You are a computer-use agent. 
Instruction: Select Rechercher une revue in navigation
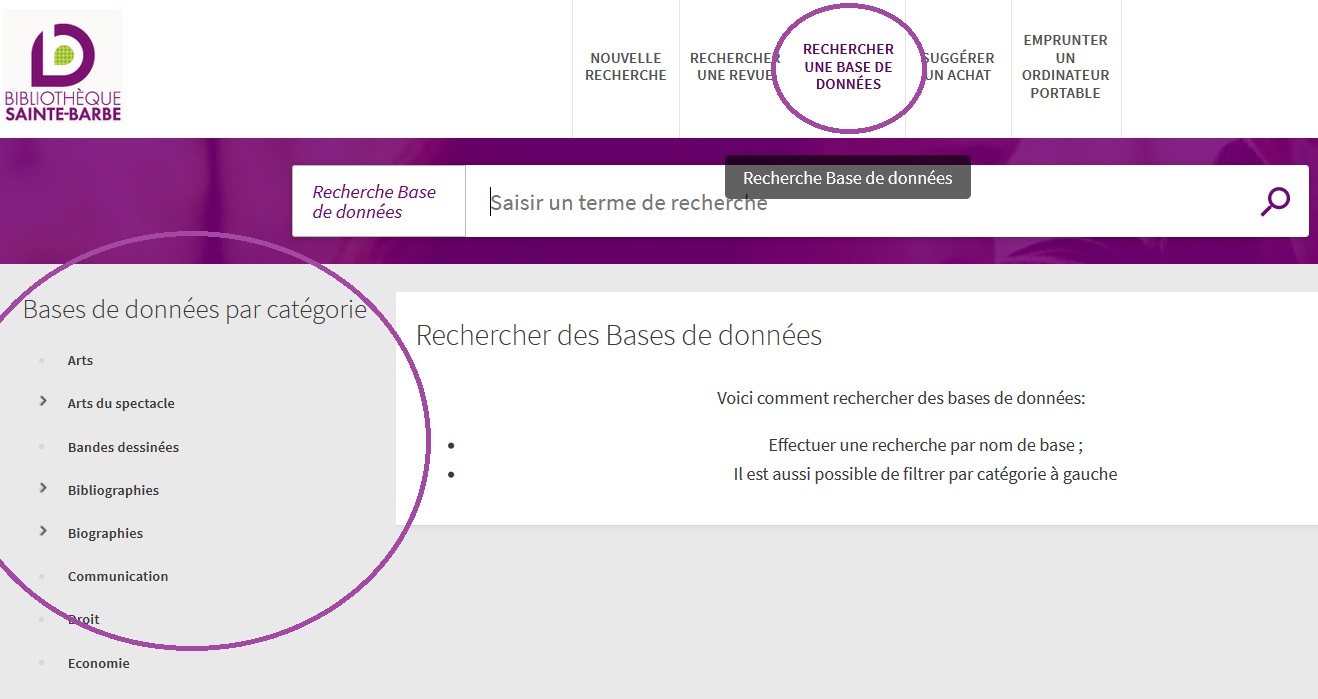coord(734,67)
